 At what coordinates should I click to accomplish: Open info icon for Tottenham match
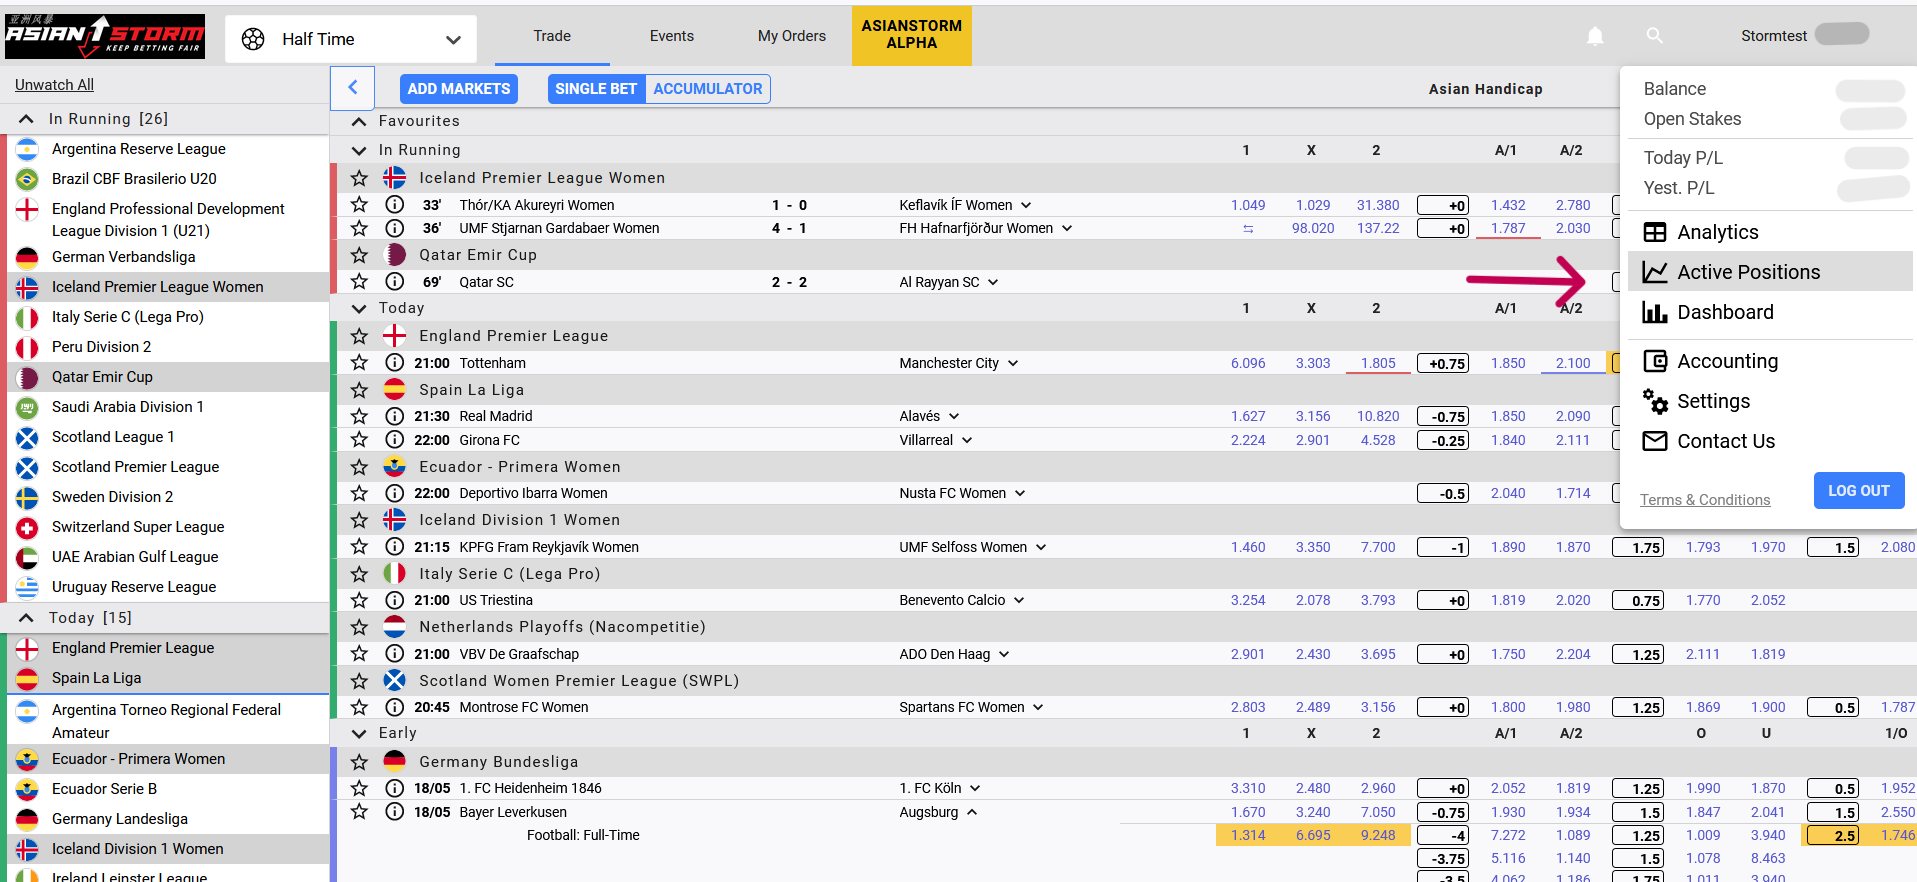pos(395,363)
